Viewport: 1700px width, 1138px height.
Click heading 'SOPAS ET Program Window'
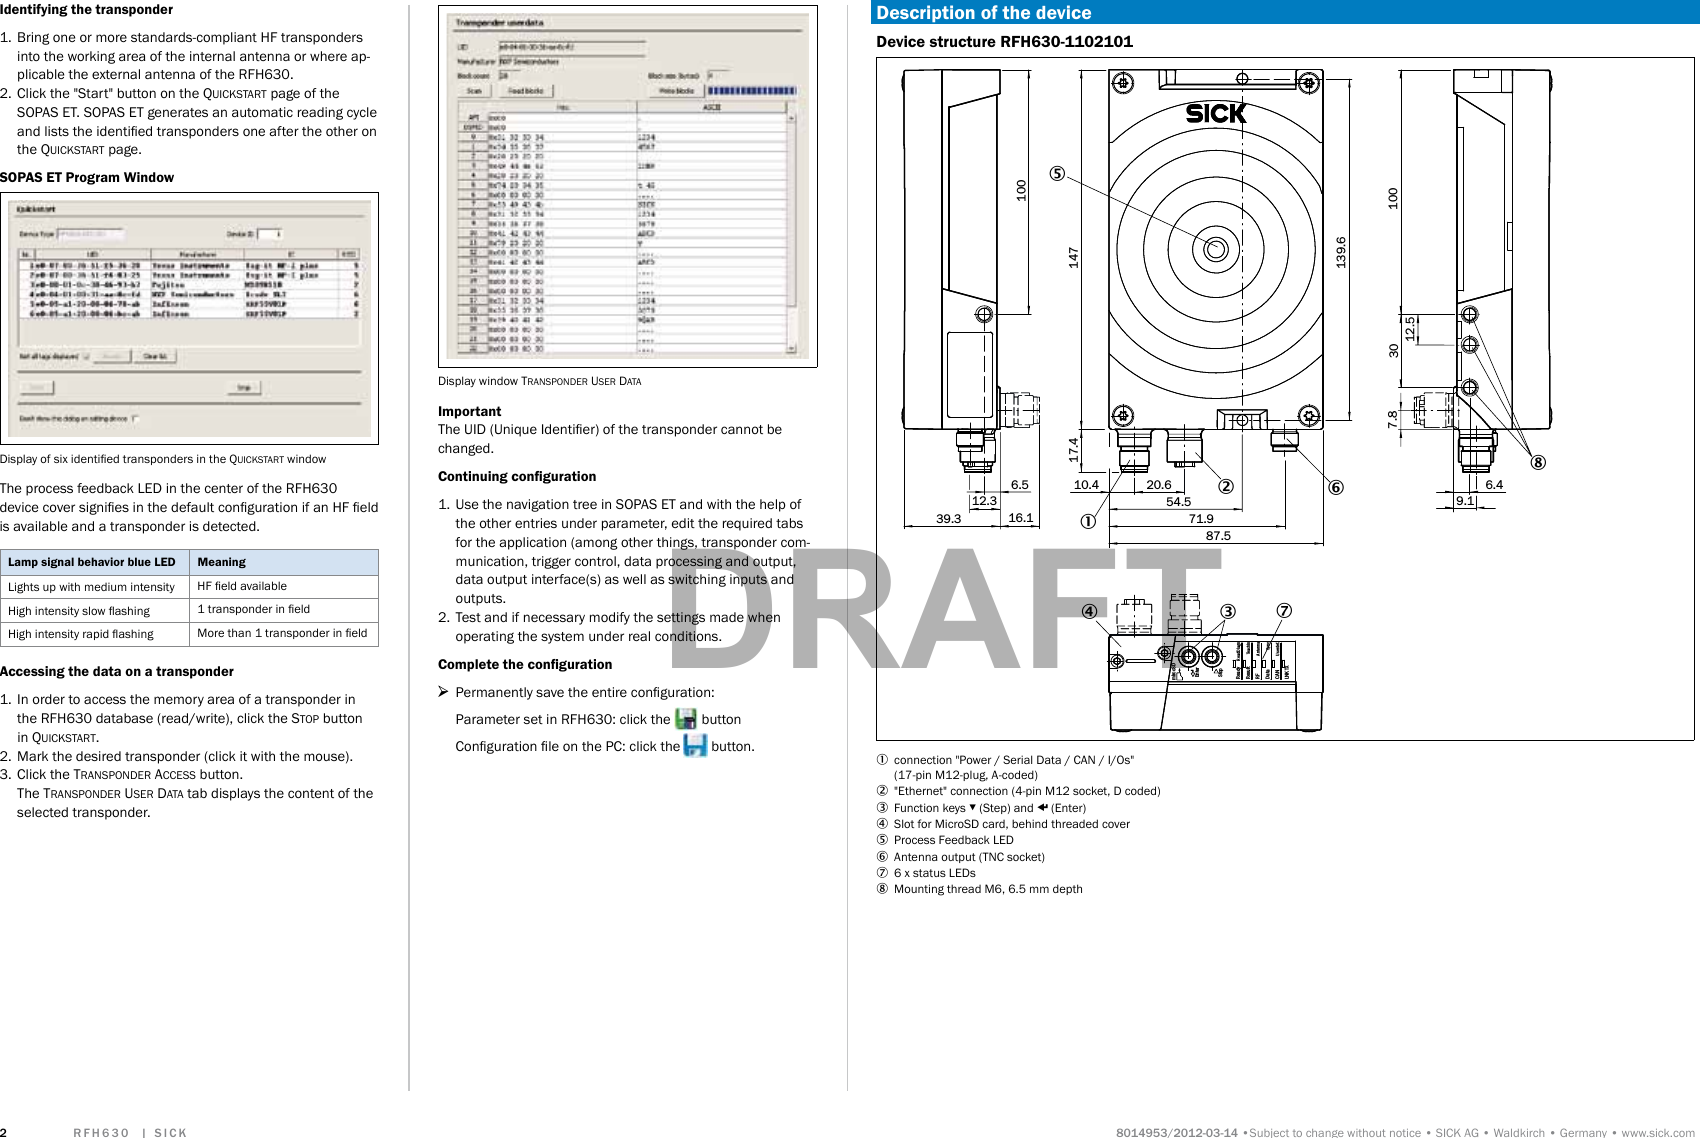point(87,177)
